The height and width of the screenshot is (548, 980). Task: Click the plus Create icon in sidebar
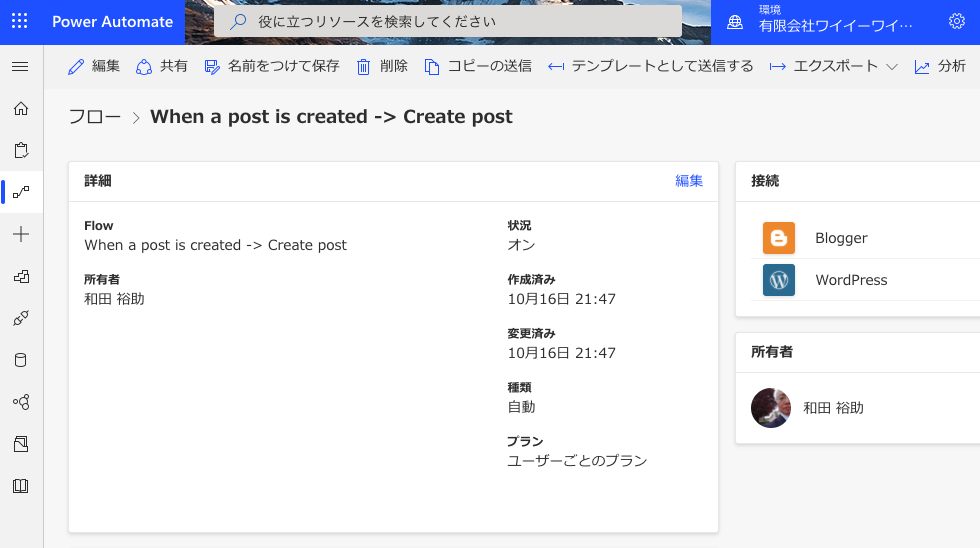click(21, 234)
